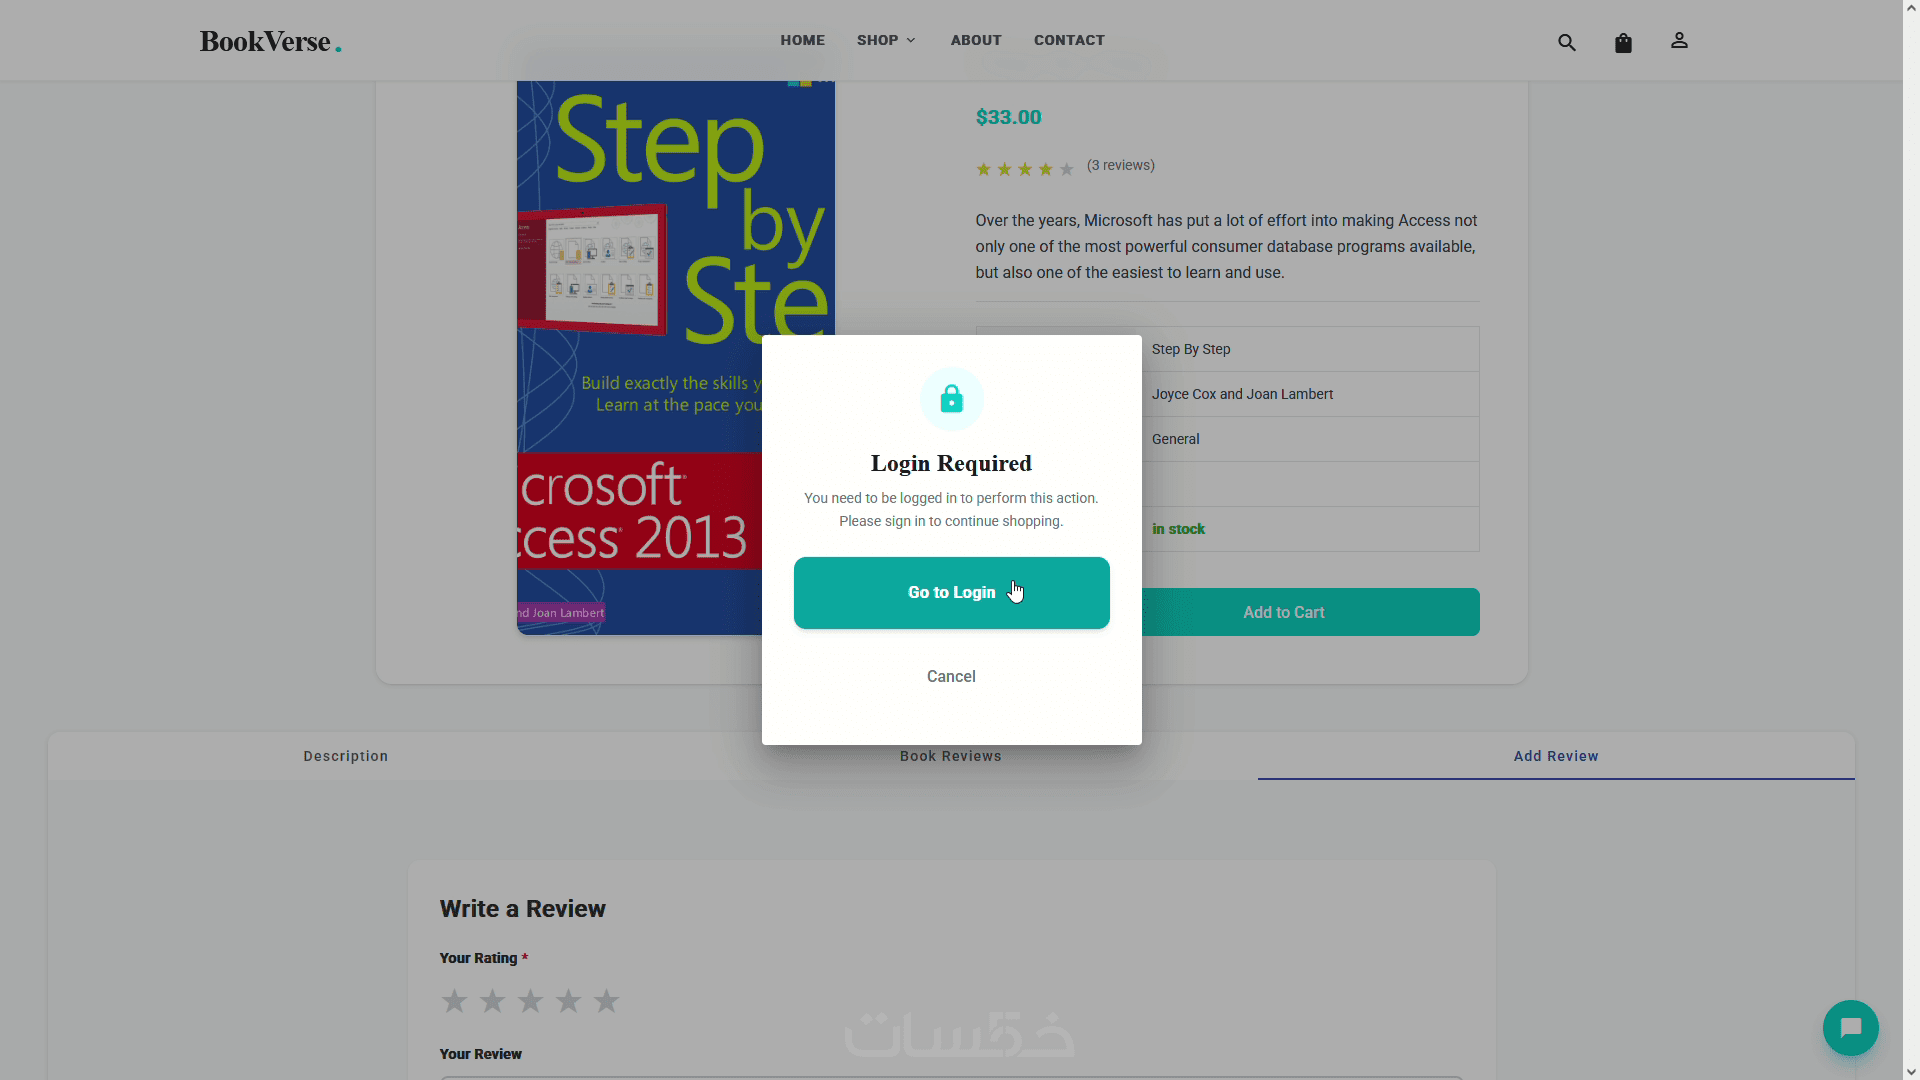
Task: Open the chat bubble widget
Action: tap(1850, 1027)
